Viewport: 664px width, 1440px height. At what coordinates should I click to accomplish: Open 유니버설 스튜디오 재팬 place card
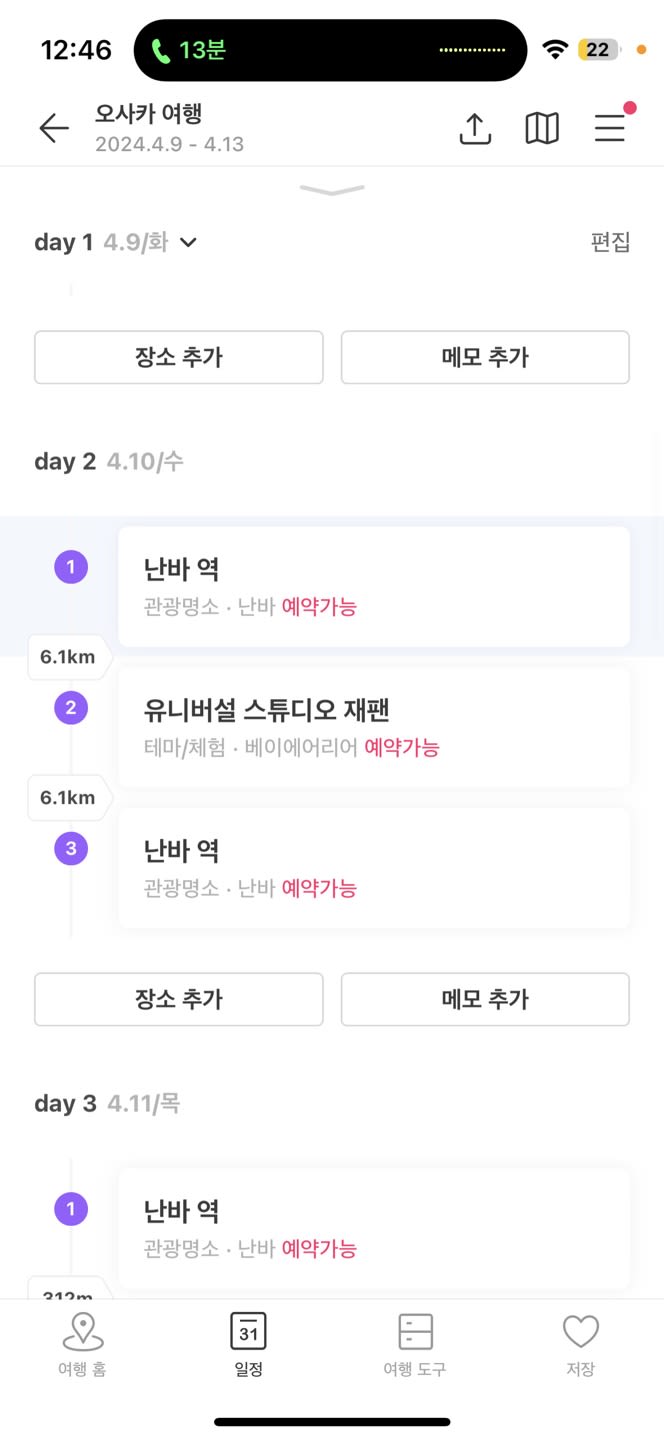pyautogui.click(x=374, y=727)
